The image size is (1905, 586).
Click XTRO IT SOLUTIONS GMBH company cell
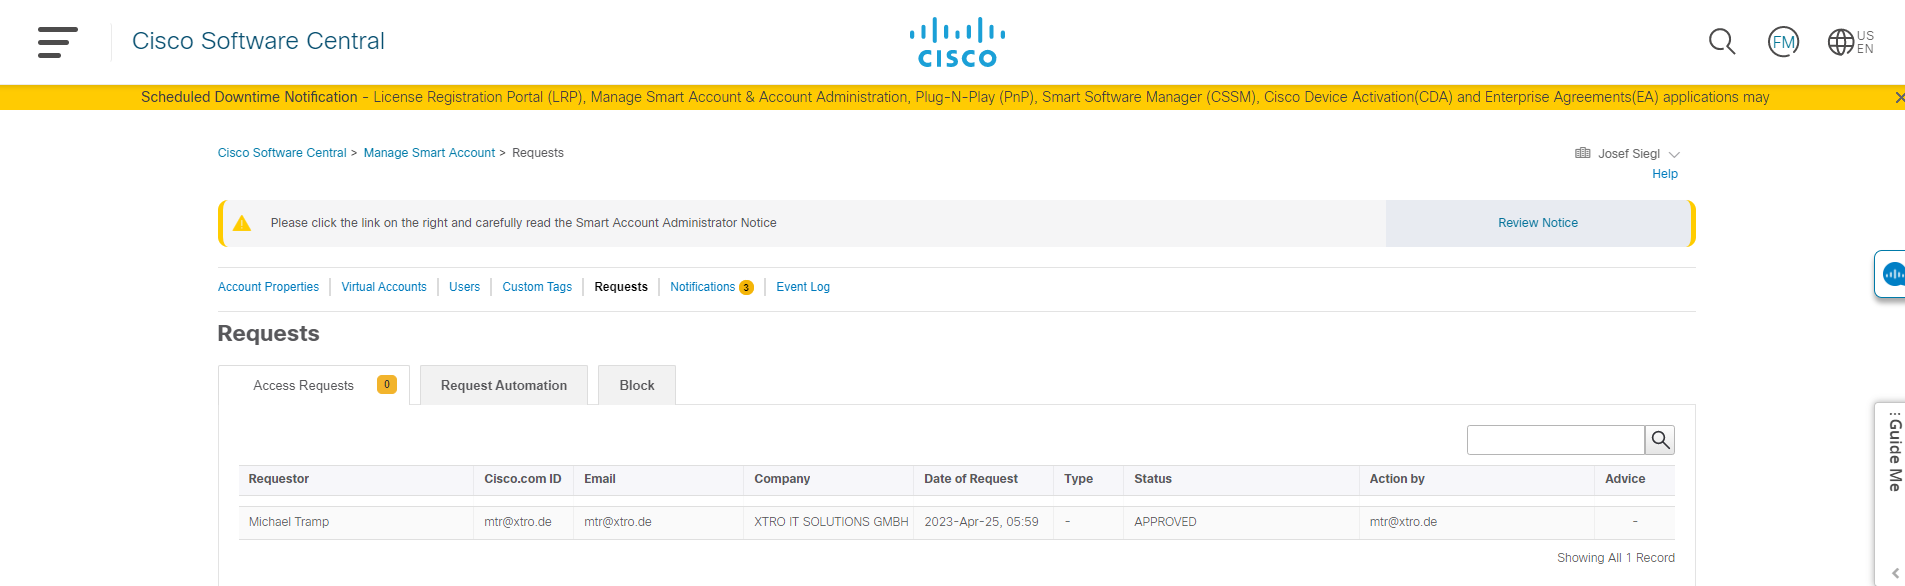pos(831,522)
